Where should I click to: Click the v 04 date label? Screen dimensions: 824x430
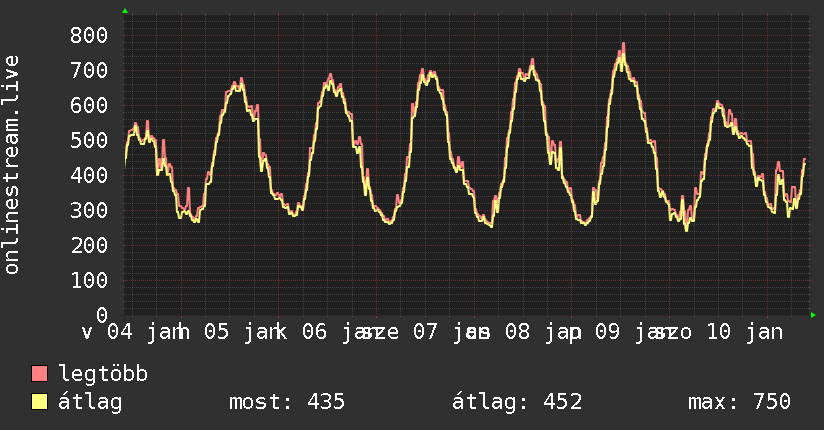pos(107,332)
